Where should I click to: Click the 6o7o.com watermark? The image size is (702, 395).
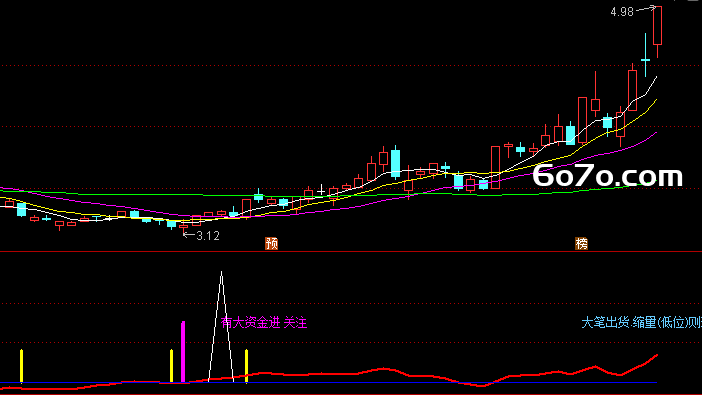coord(608,176)
